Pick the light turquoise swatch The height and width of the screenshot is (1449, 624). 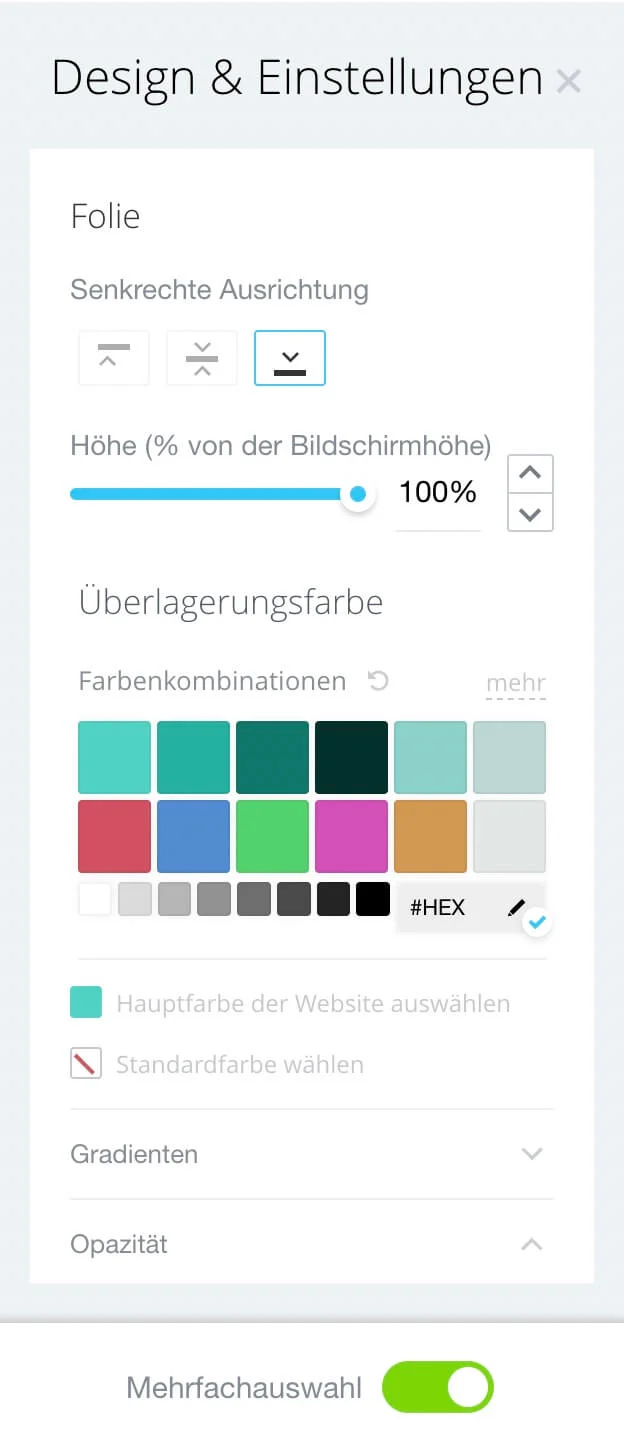click(115, 757)
